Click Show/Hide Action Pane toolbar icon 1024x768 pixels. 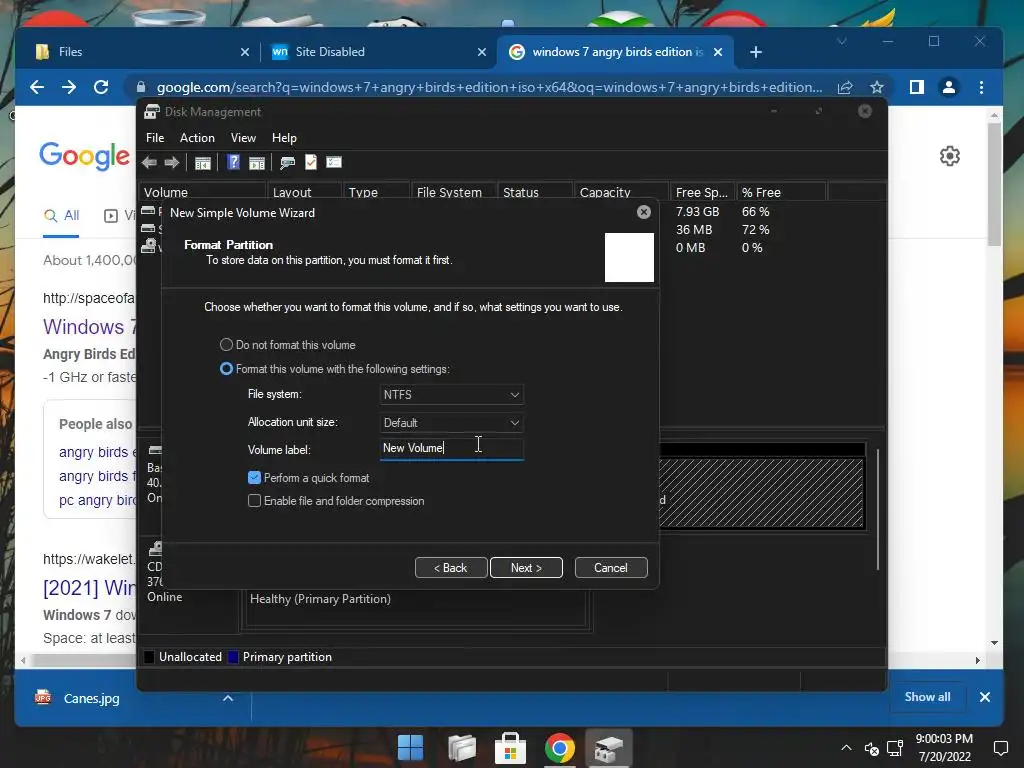(x=257, y=163)
